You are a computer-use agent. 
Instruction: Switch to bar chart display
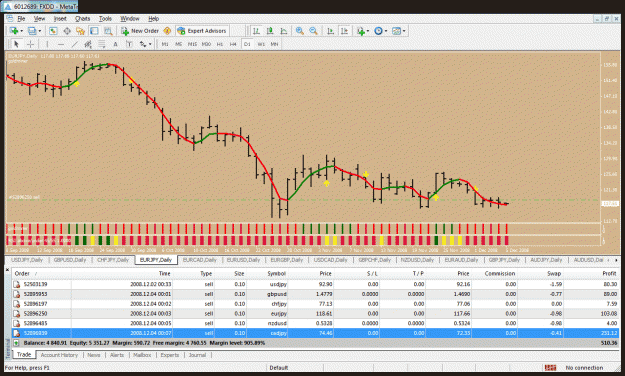point(256,31)
